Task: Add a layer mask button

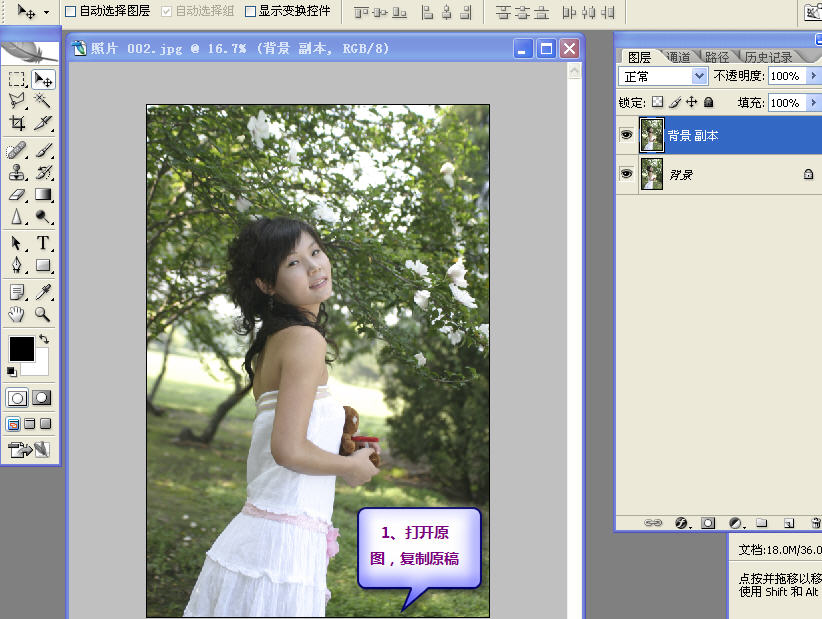Action: (708, 523)
